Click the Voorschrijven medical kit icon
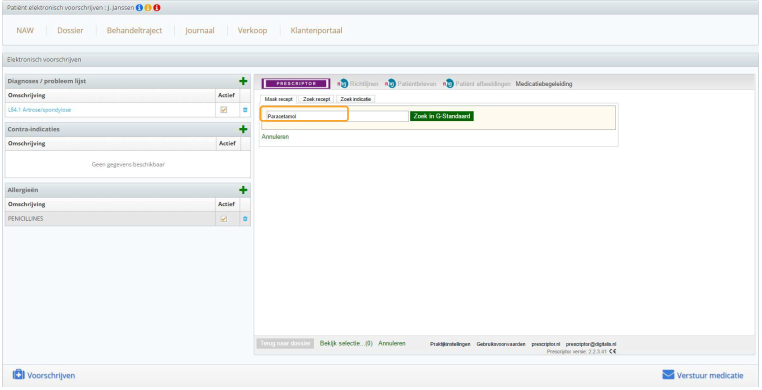762x390 pixels. (18, 375)
